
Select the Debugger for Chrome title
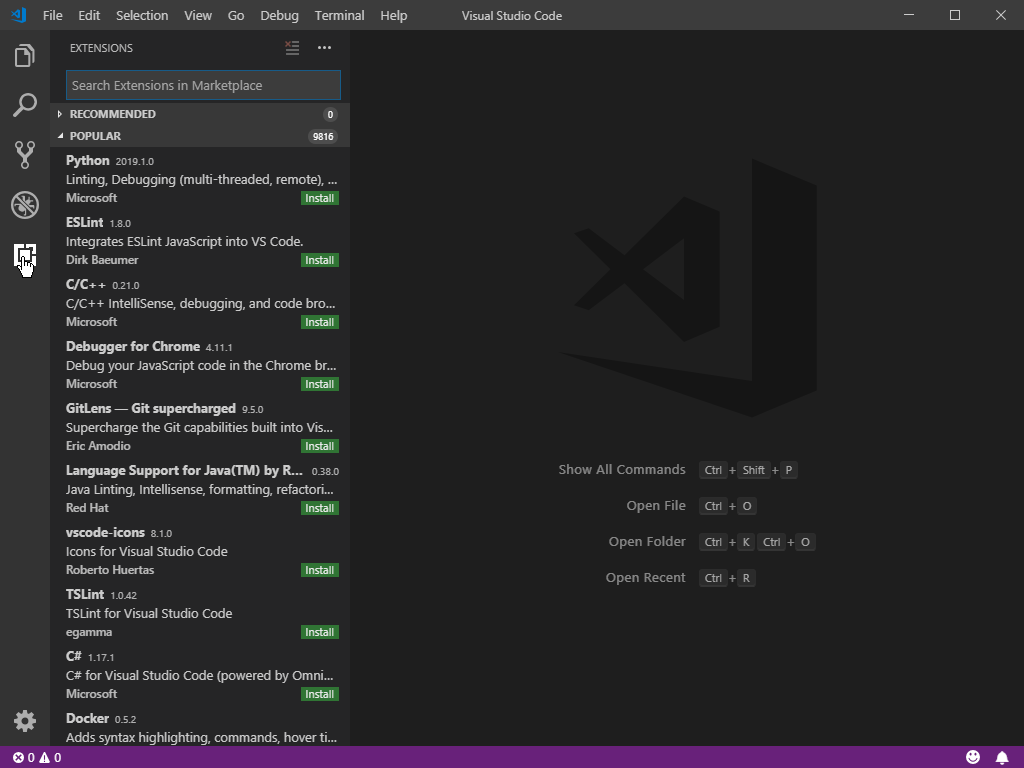(133, 347)
